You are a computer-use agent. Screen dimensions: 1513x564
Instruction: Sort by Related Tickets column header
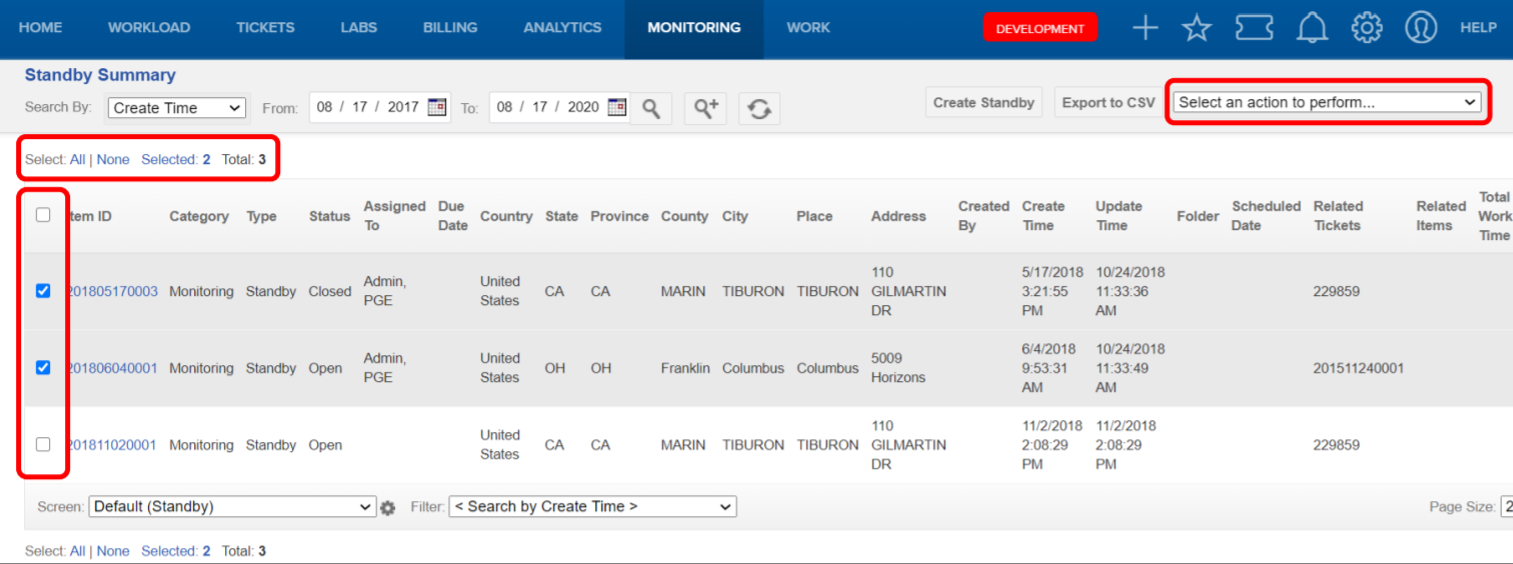click(x=1338, y=216)
